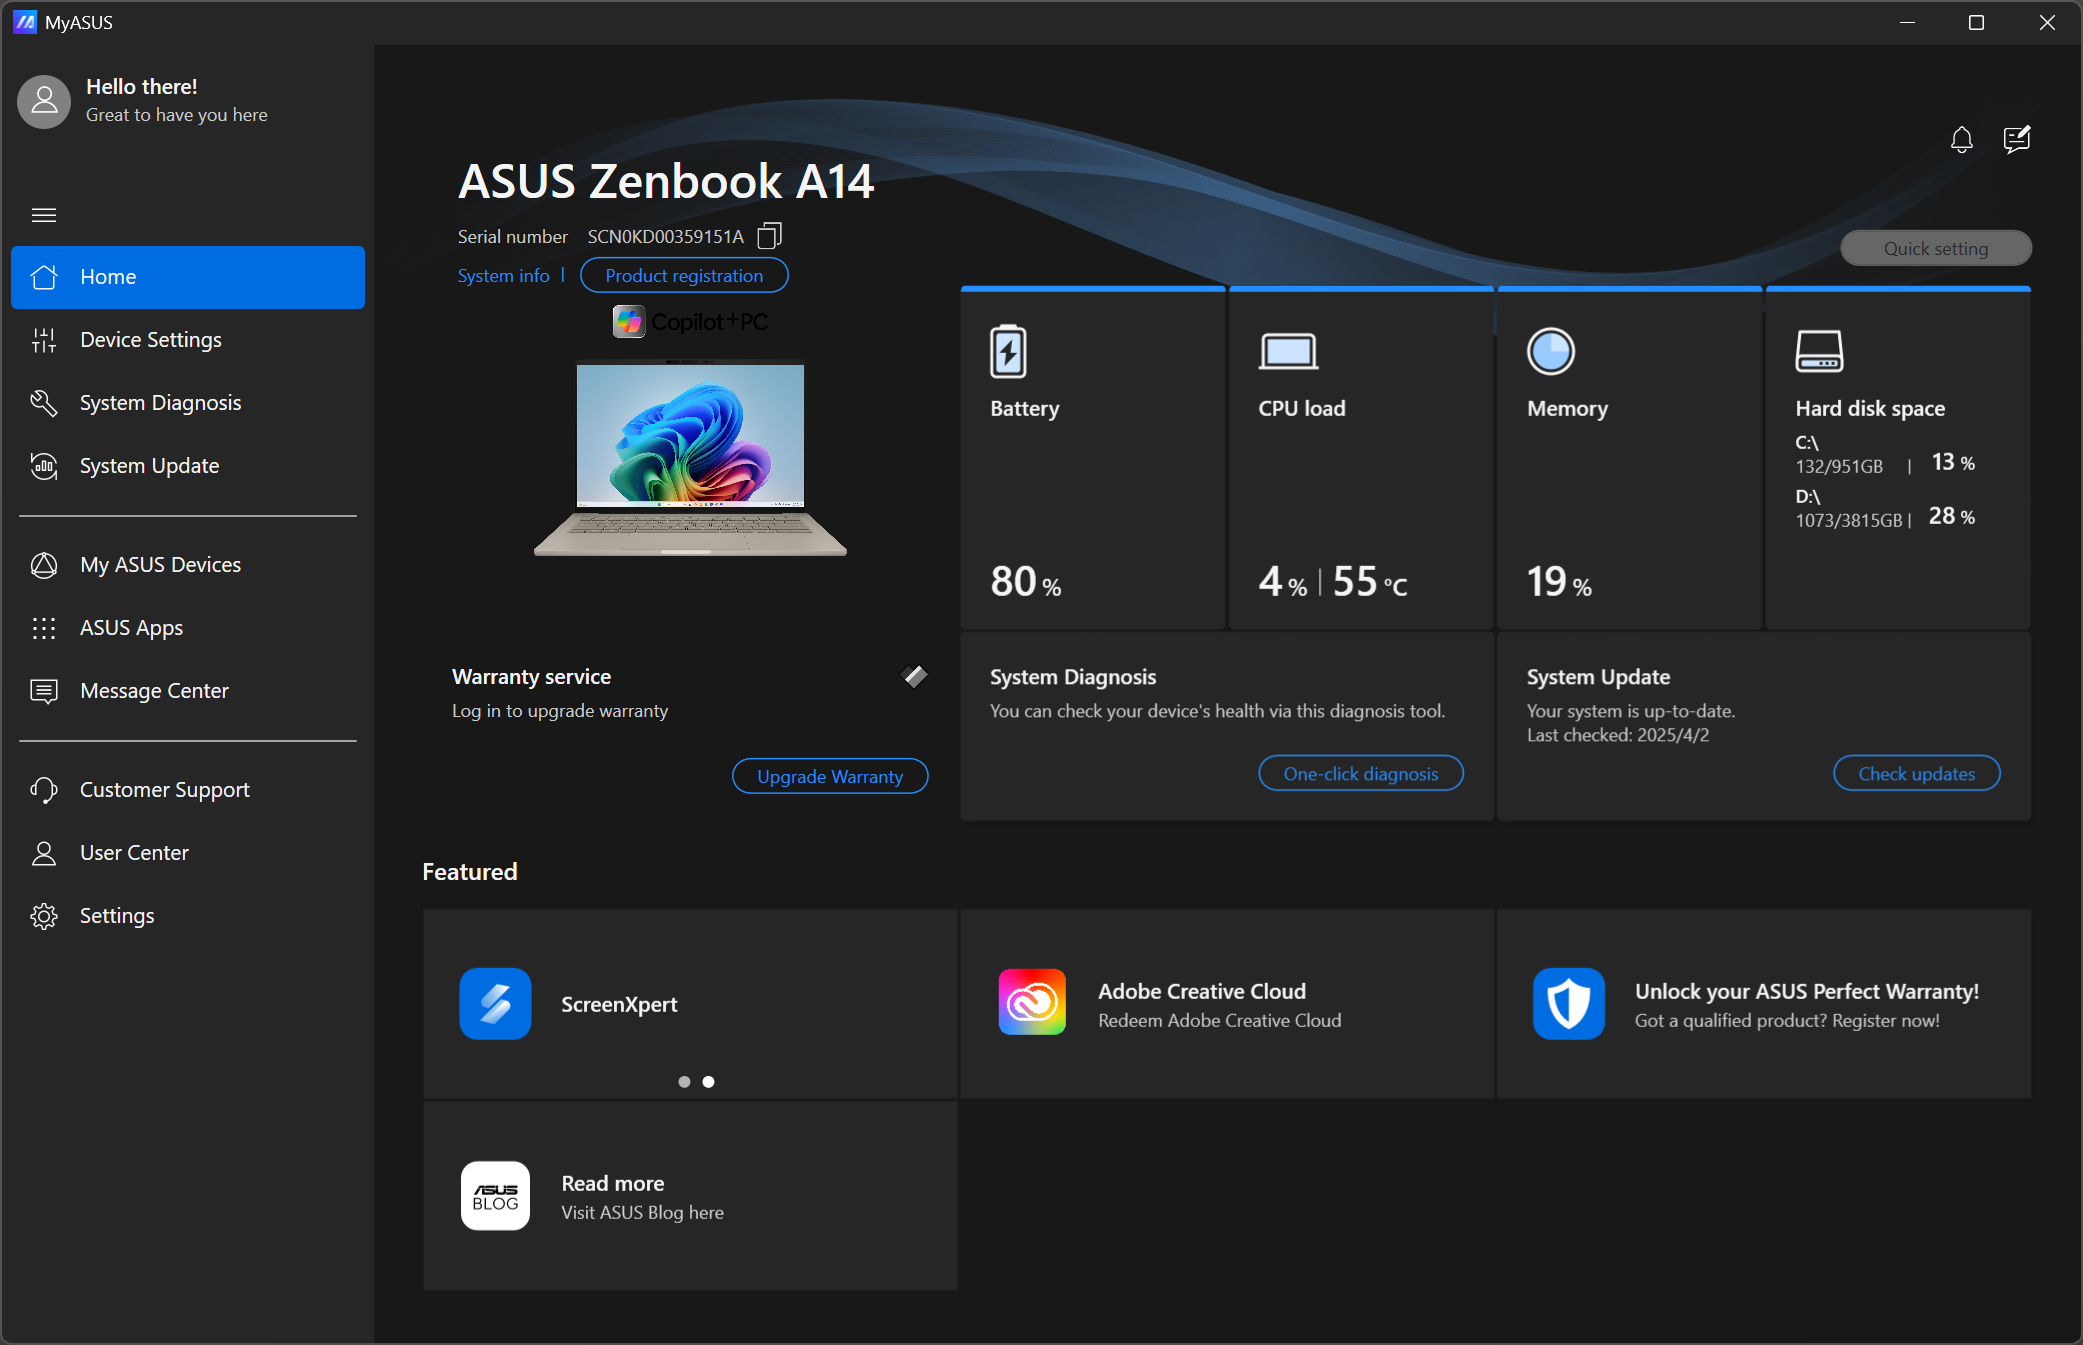This screenshot has height=1345, width=2083.
Task: Click the Product registration button
Action: (x=684, y=276)
